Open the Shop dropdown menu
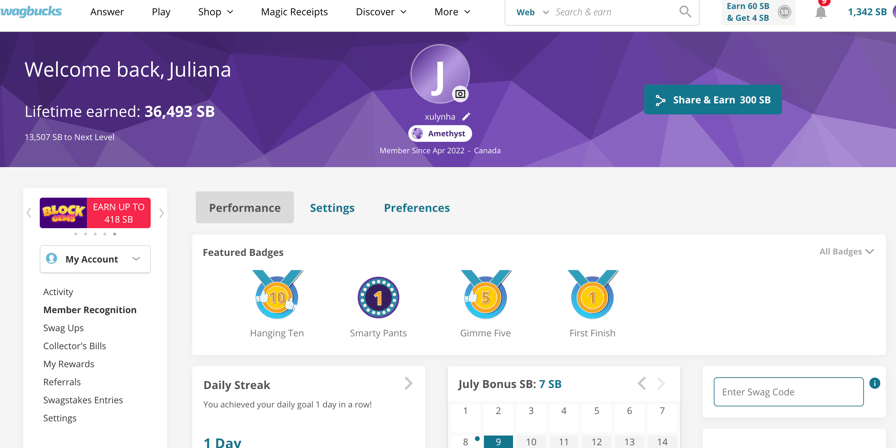This screenshot has height=448, width=896. click(x=215, y=12)
